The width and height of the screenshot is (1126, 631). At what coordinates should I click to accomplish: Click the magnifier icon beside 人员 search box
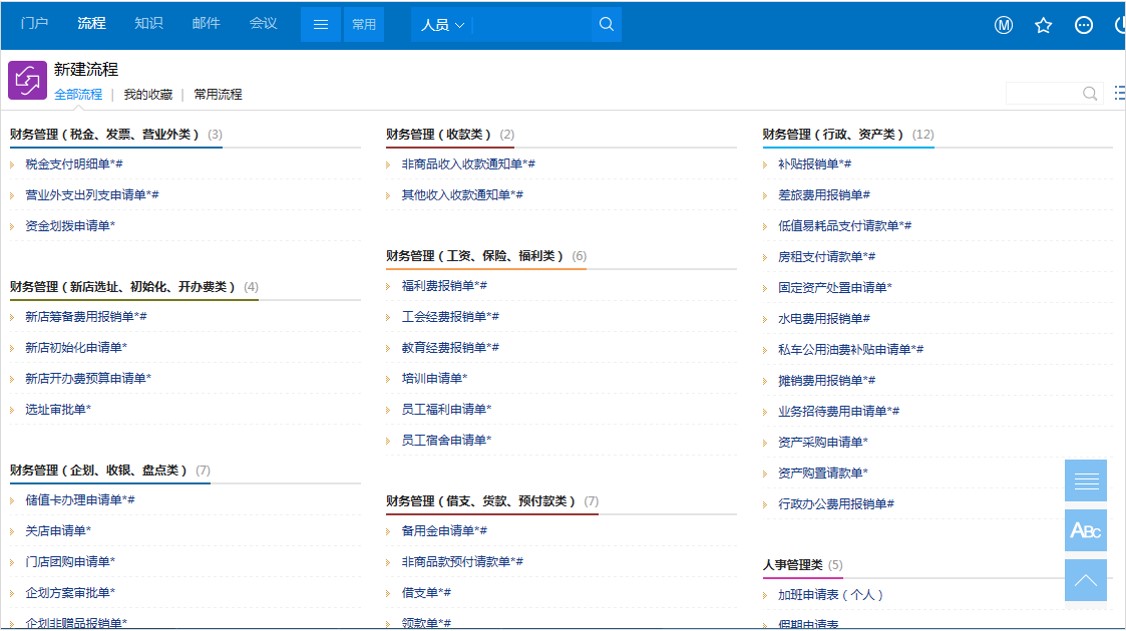click(x=606, y=24)
